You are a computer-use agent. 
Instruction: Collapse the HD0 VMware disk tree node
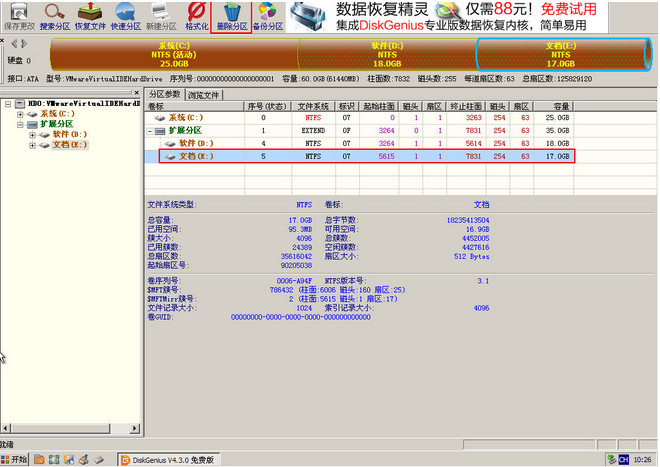8,104
